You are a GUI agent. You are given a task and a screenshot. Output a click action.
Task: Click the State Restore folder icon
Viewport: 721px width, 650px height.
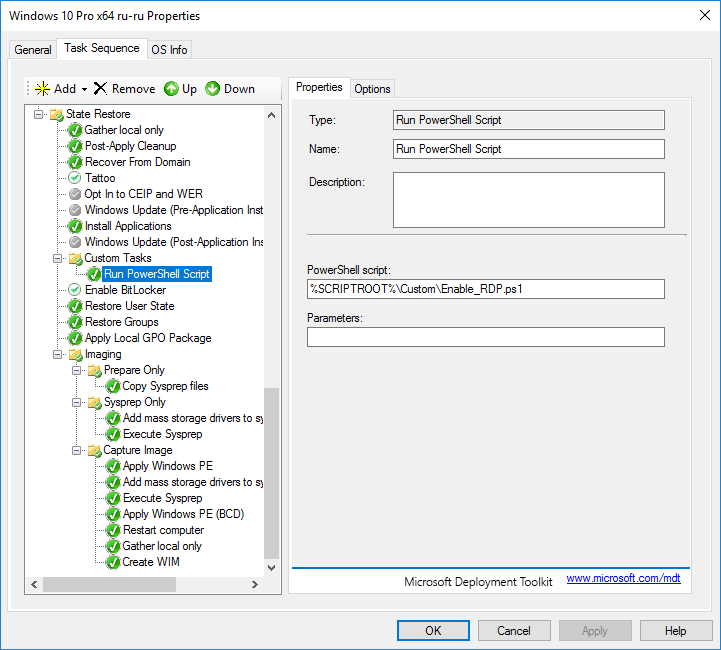[x=57, y=114]
